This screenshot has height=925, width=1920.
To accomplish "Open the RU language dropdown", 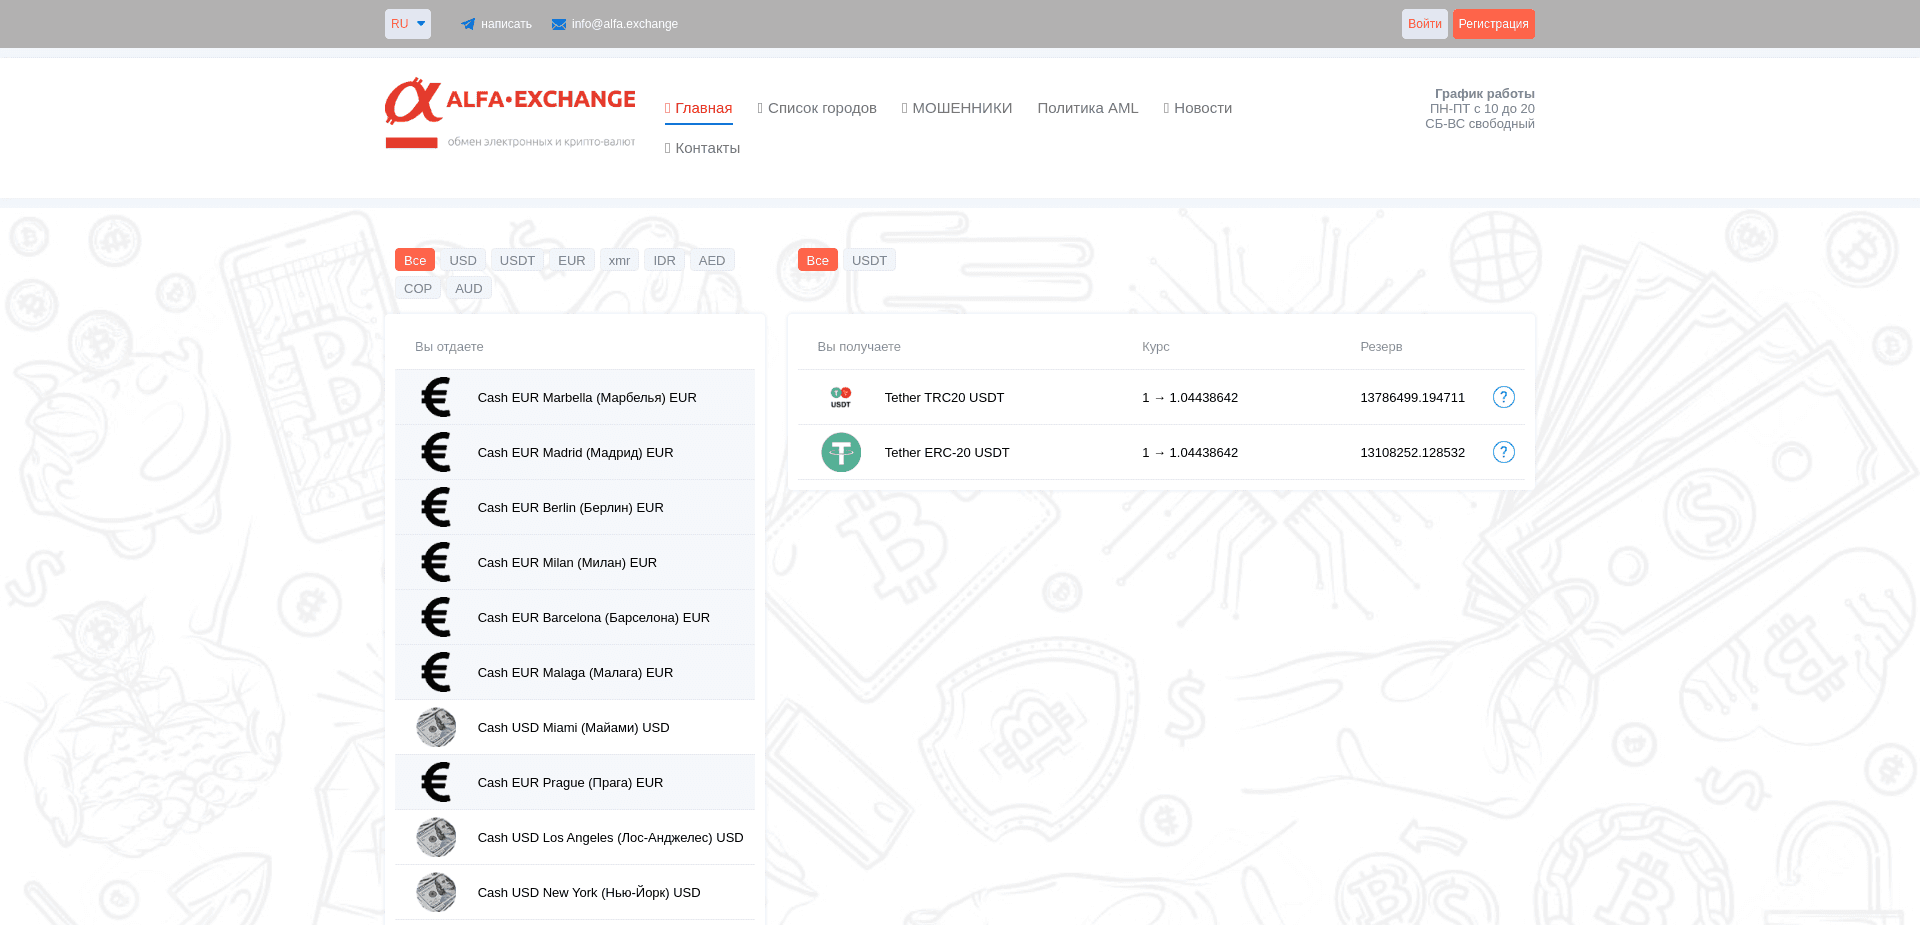I will click(x=407, y=23).
